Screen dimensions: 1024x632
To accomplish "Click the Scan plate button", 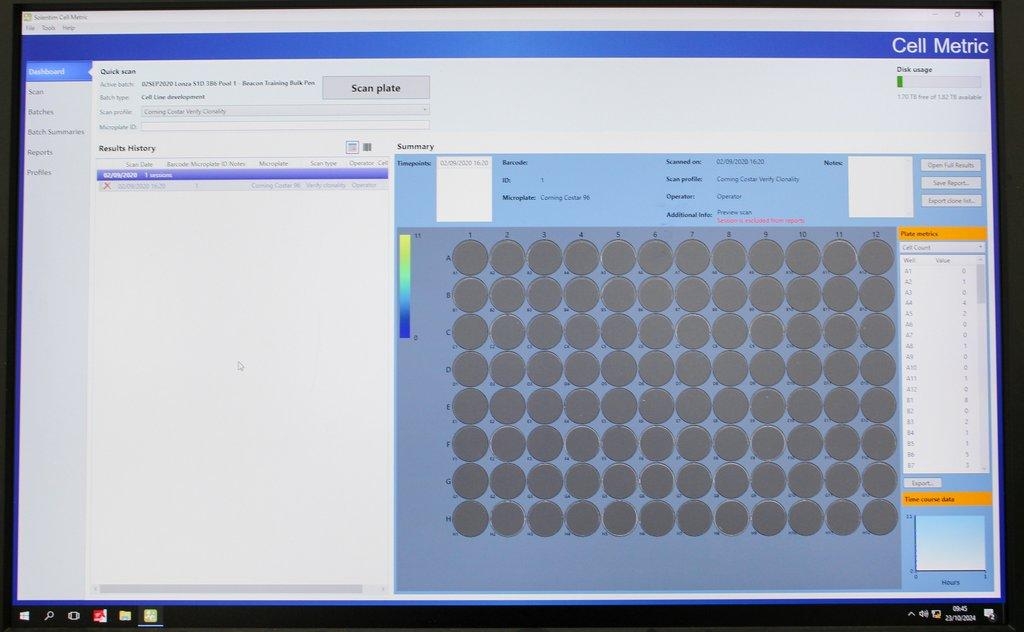I will pyautogui.click(x=375, y=87).
